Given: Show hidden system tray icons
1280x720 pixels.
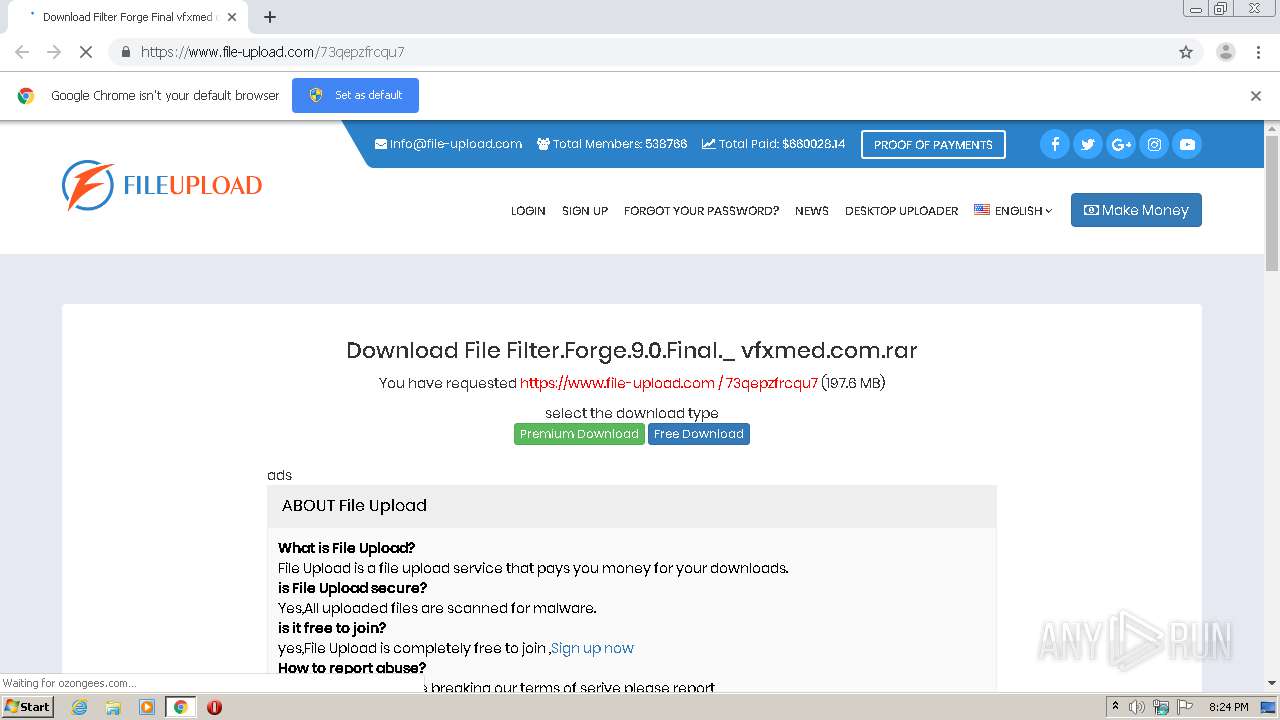Looking at the screenshot, I should (x=1115, y=707).
